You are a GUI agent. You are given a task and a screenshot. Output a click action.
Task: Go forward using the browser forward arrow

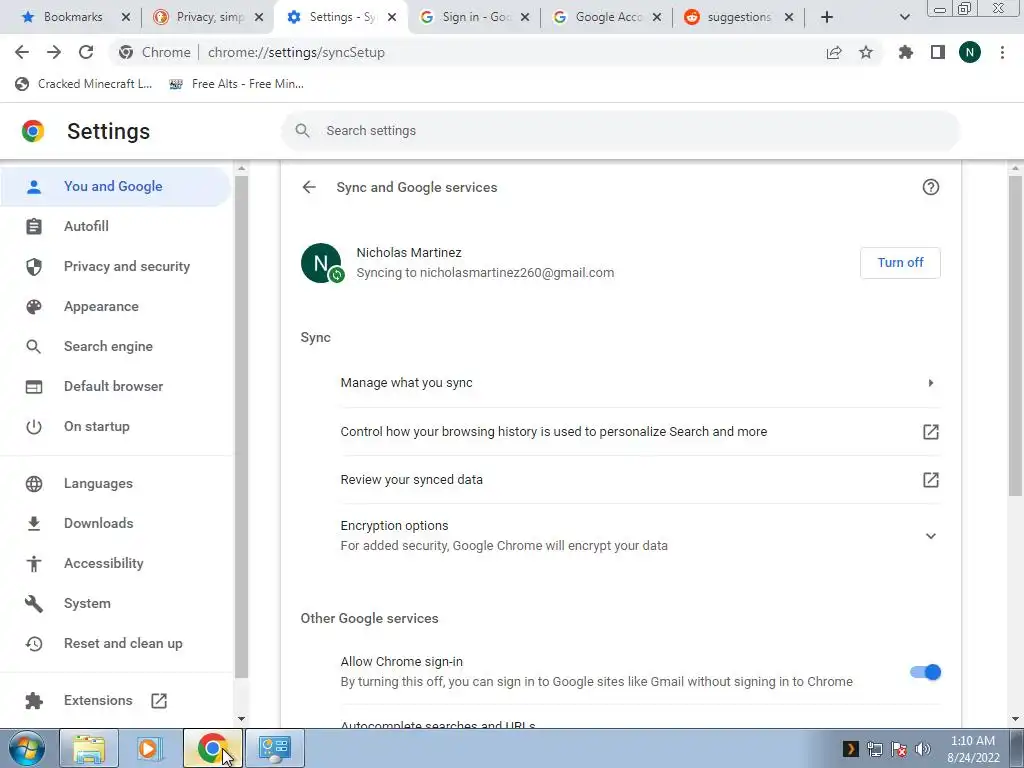[x=54, y=52]
